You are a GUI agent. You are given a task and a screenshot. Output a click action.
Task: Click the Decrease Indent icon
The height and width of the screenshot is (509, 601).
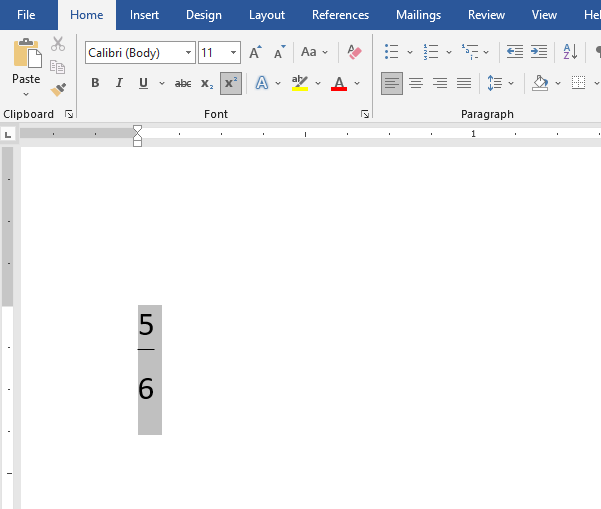[515, 52]
